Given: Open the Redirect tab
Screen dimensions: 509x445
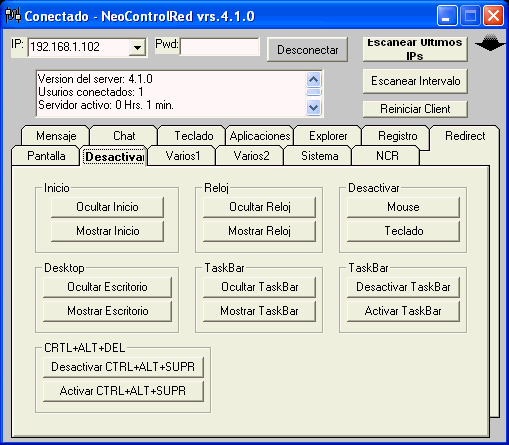Looking at the screenshot, I should coord(465,136).
